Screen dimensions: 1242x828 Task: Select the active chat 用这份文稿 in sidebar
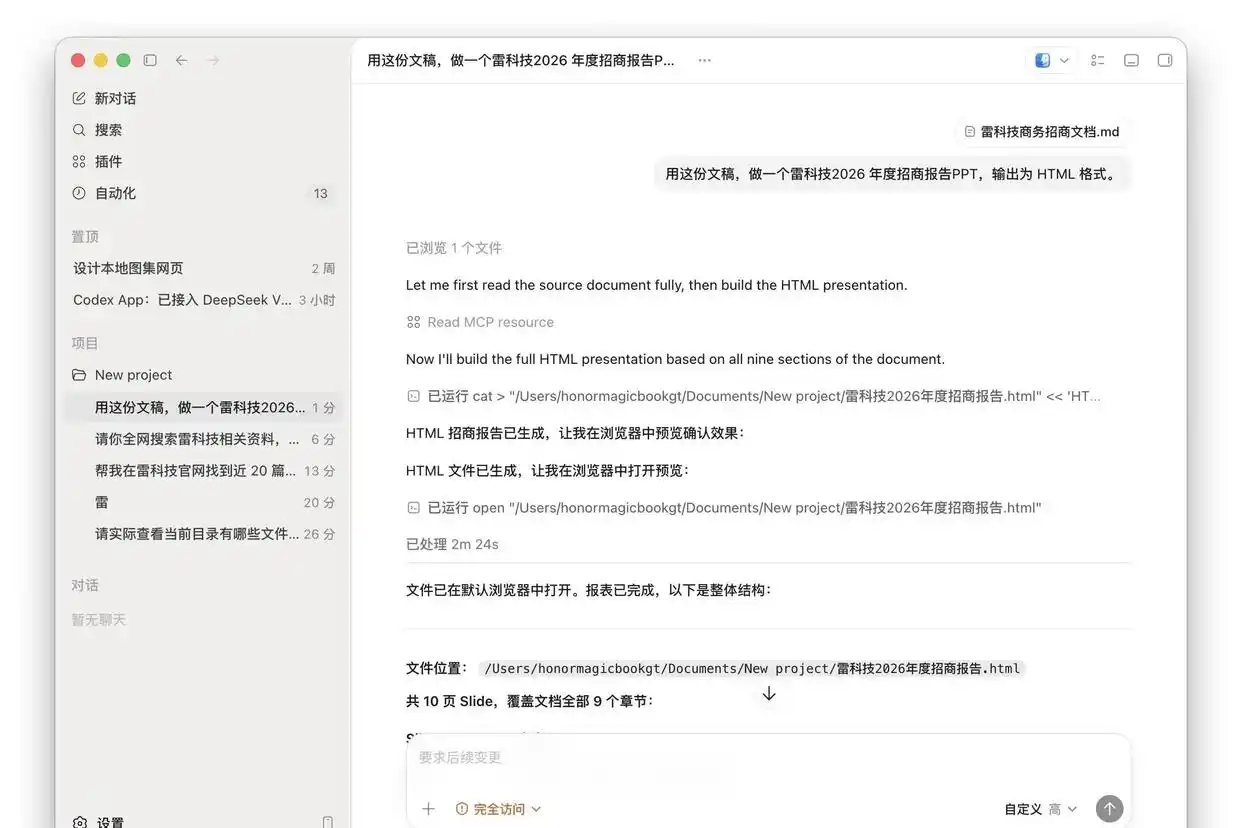tap(203, 407)
